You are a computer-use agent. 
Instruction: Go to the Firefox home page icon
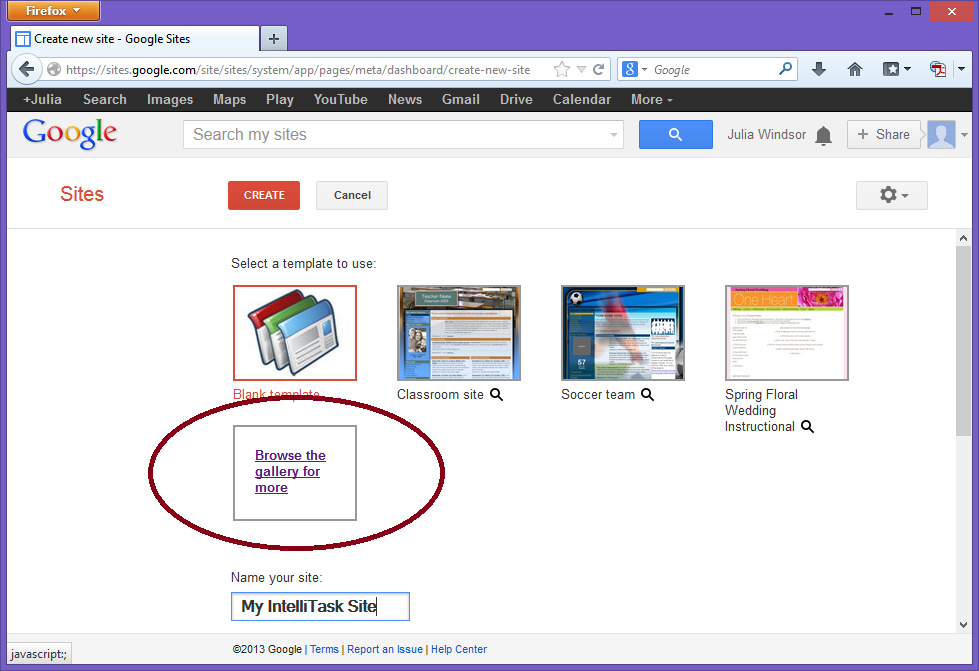click(854, 69)
